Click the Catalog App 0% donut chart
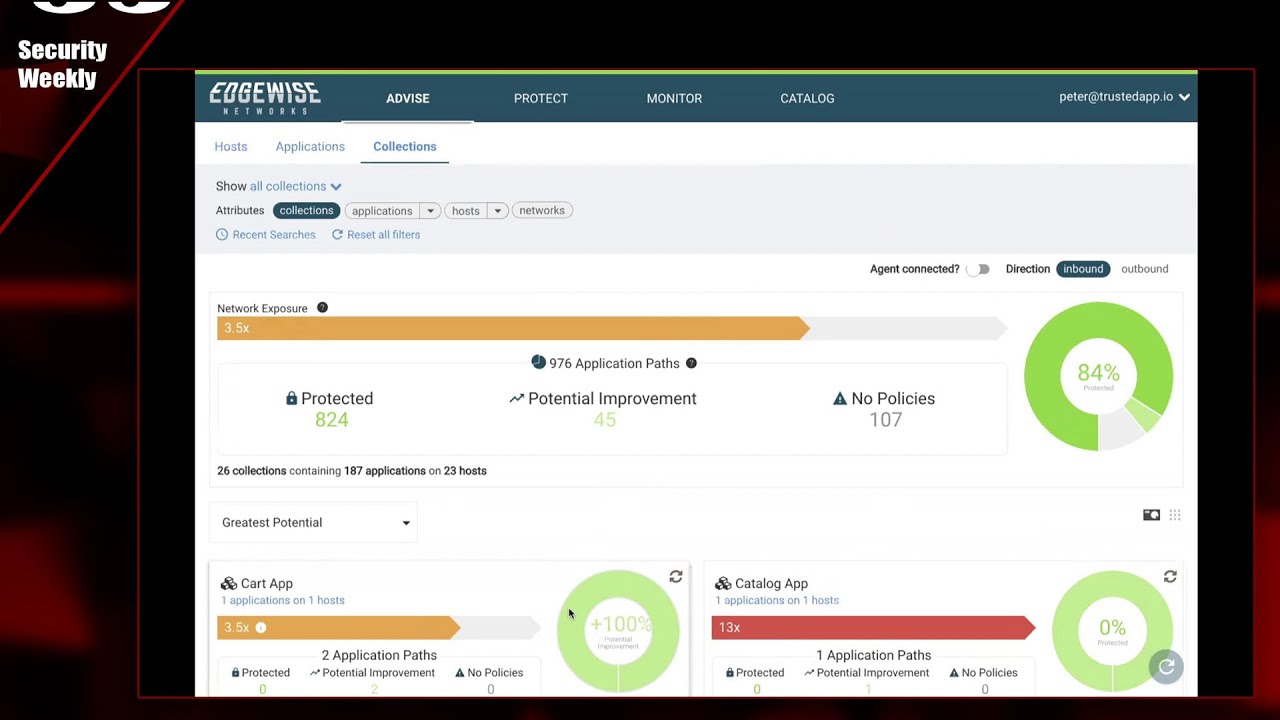The width and height of the screenshot is (1280, 720). 1112,631
